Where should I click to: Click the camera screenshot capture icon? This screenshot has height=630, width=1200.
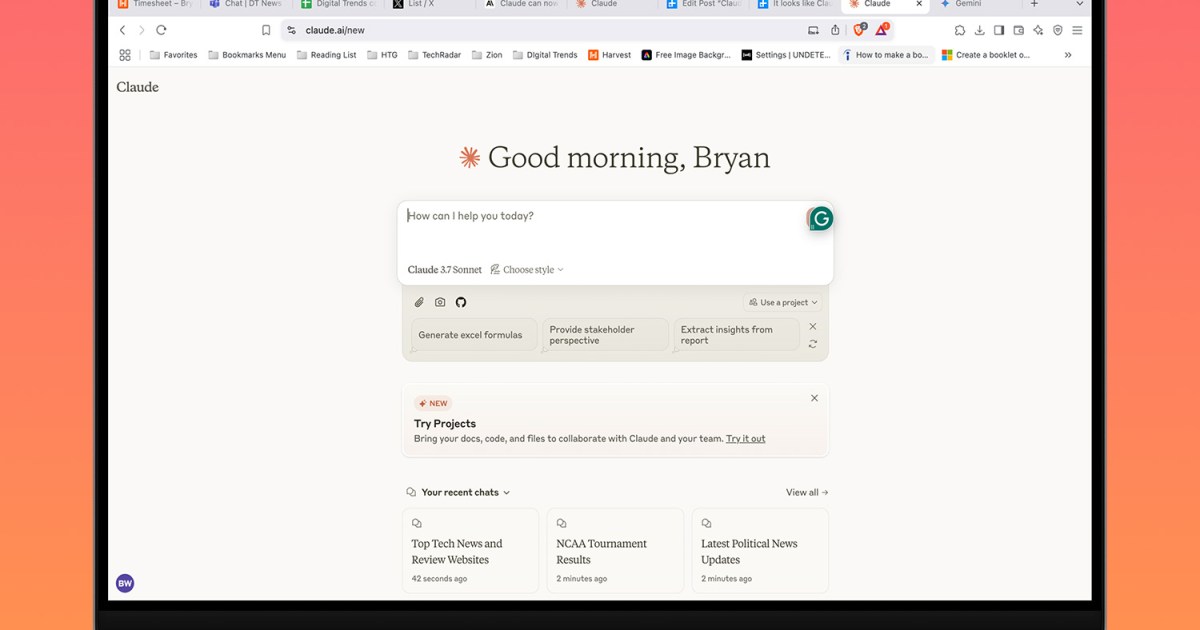440,302
